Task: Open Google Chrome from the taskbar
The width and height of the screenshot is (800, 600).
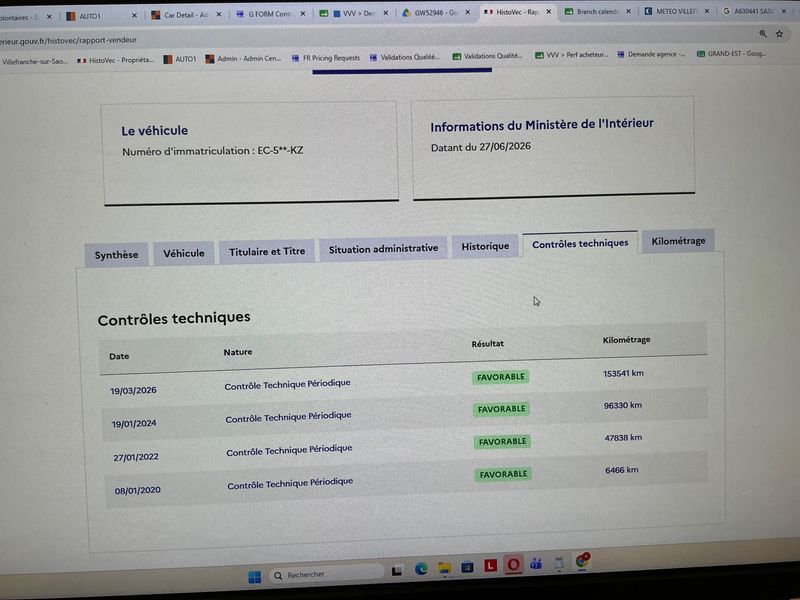Action: [x=582, y=561]
